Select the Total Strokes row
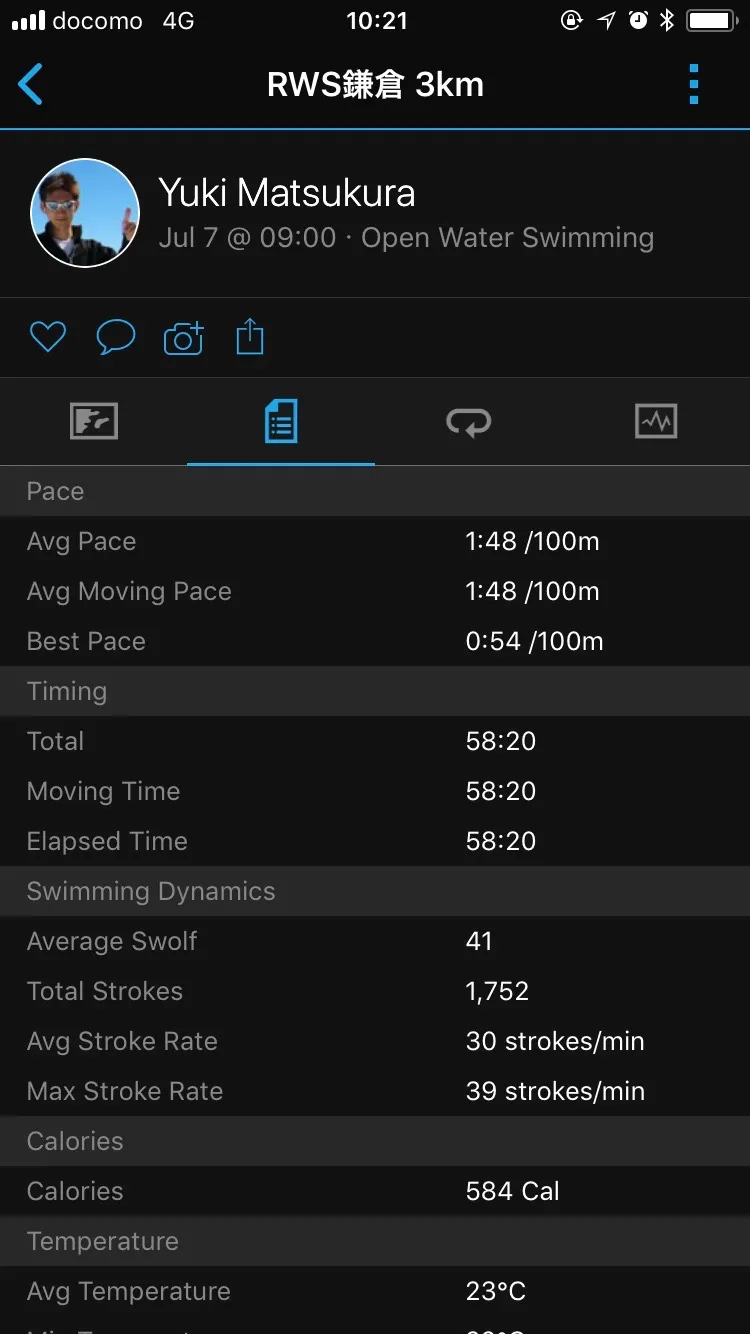Viewport: 750px width, 1334px height. click(x=375, y=991)
